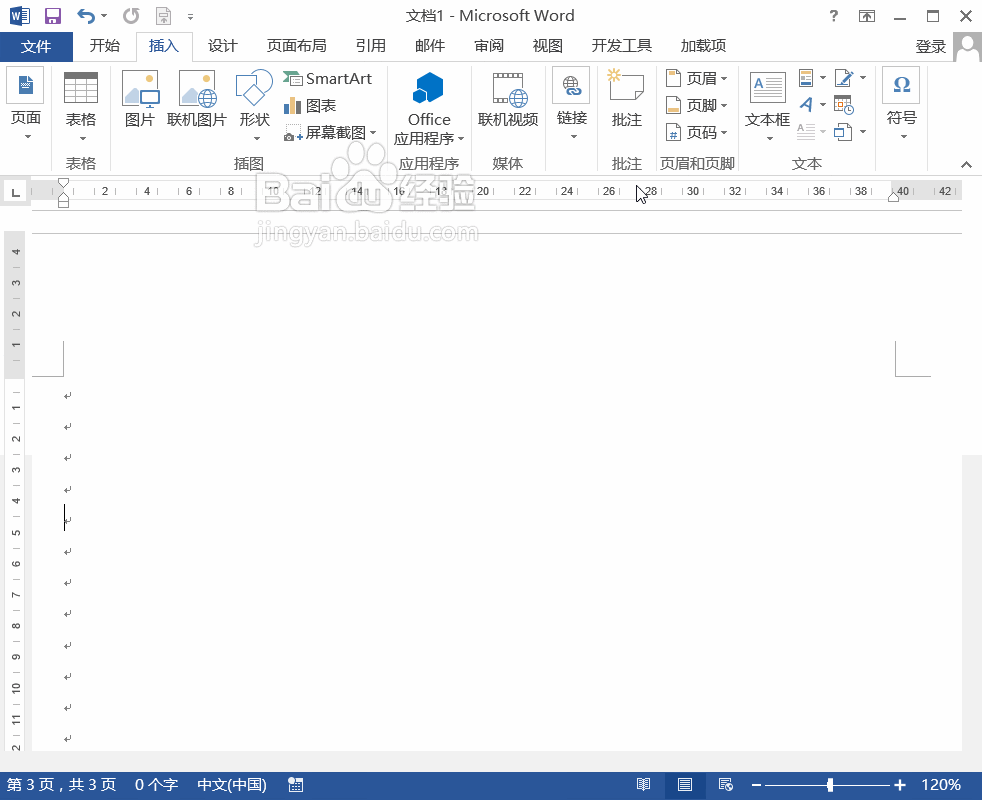Click the page count in status bar

coord(61,784)
